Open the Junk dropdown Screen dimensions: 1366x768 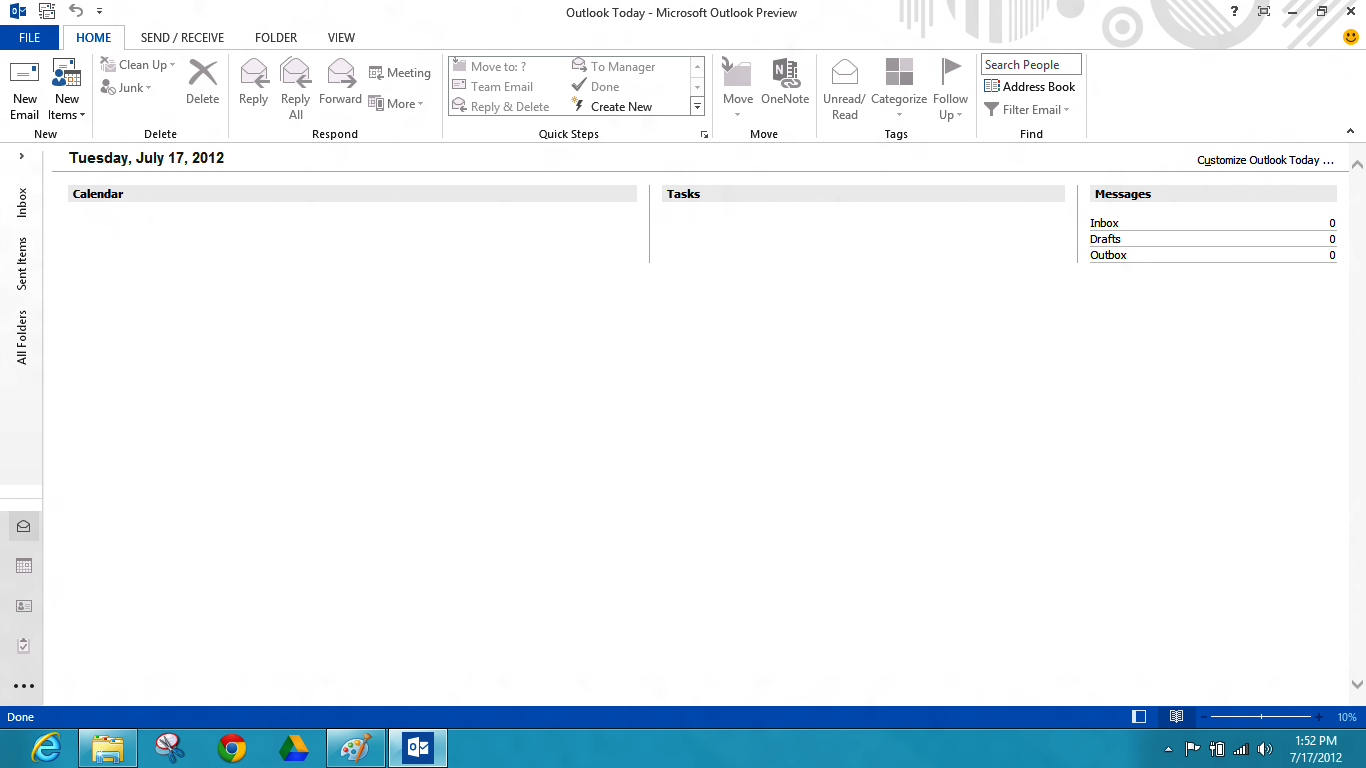click(x=126, y=88)
